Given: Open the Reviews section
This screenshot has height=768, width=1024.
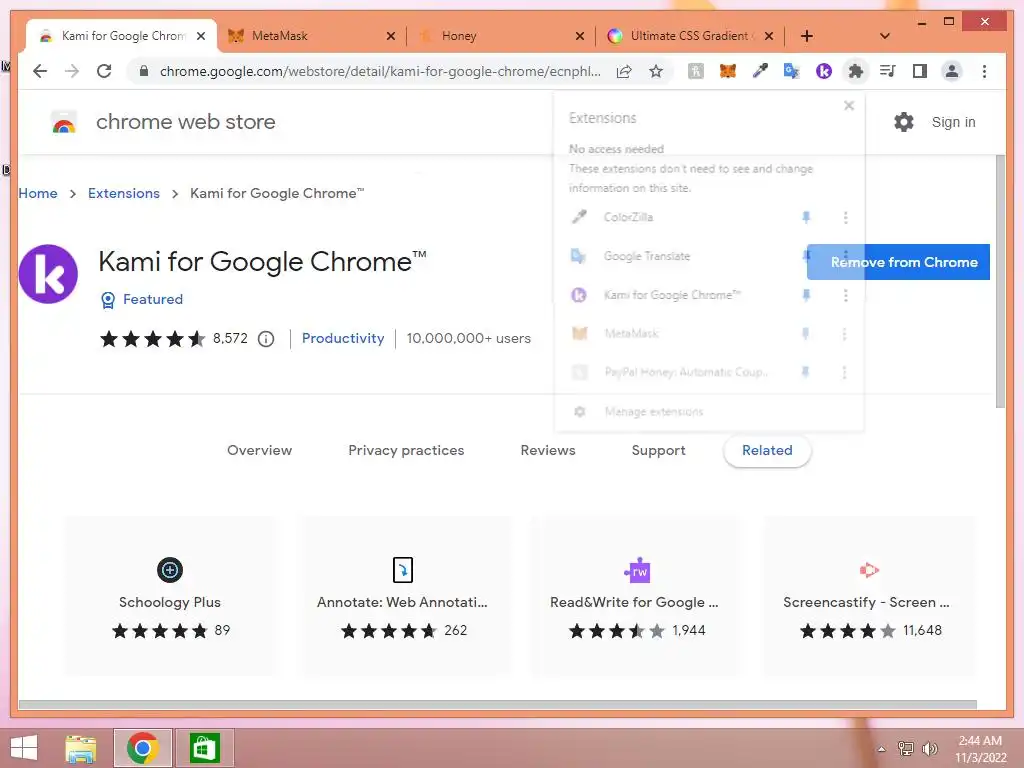Looking at the screenshot, I should point(548,451).
